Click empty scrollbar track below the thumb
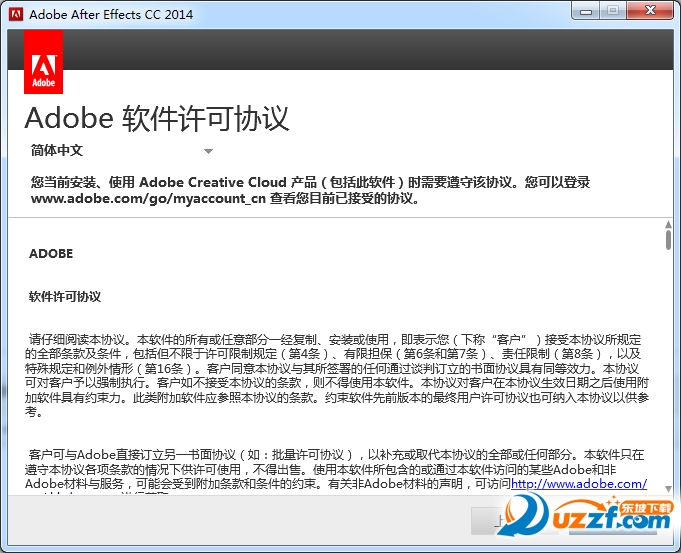The width and height of the screenshot is (681, 553). [x=668, y=380]
